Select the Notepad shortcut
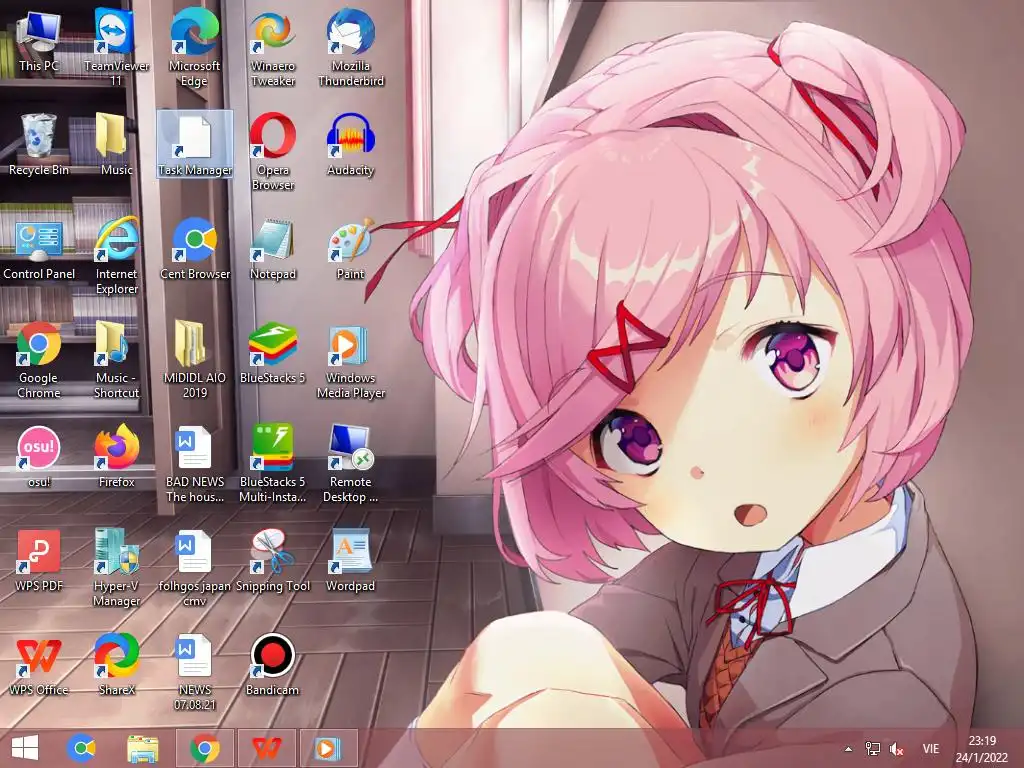This screenshot has width=1024, height=768. (x=273, y=249)
